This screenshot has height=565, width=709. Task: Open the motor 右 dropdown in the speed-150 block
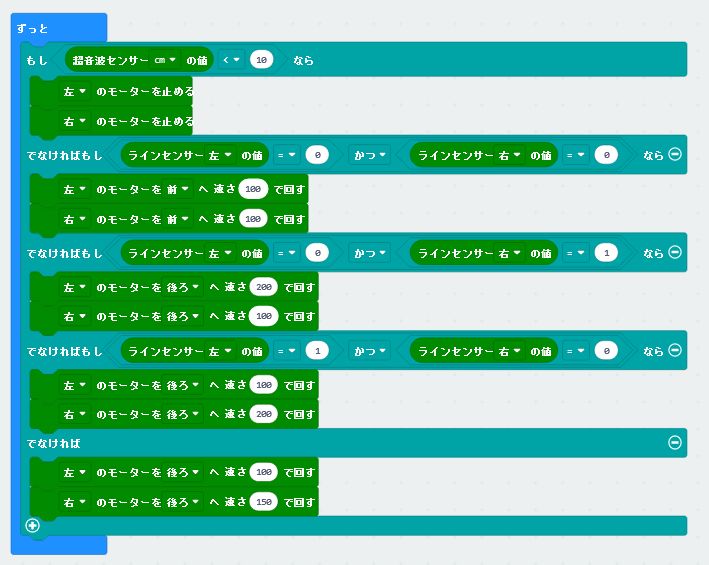click(75, 502)
